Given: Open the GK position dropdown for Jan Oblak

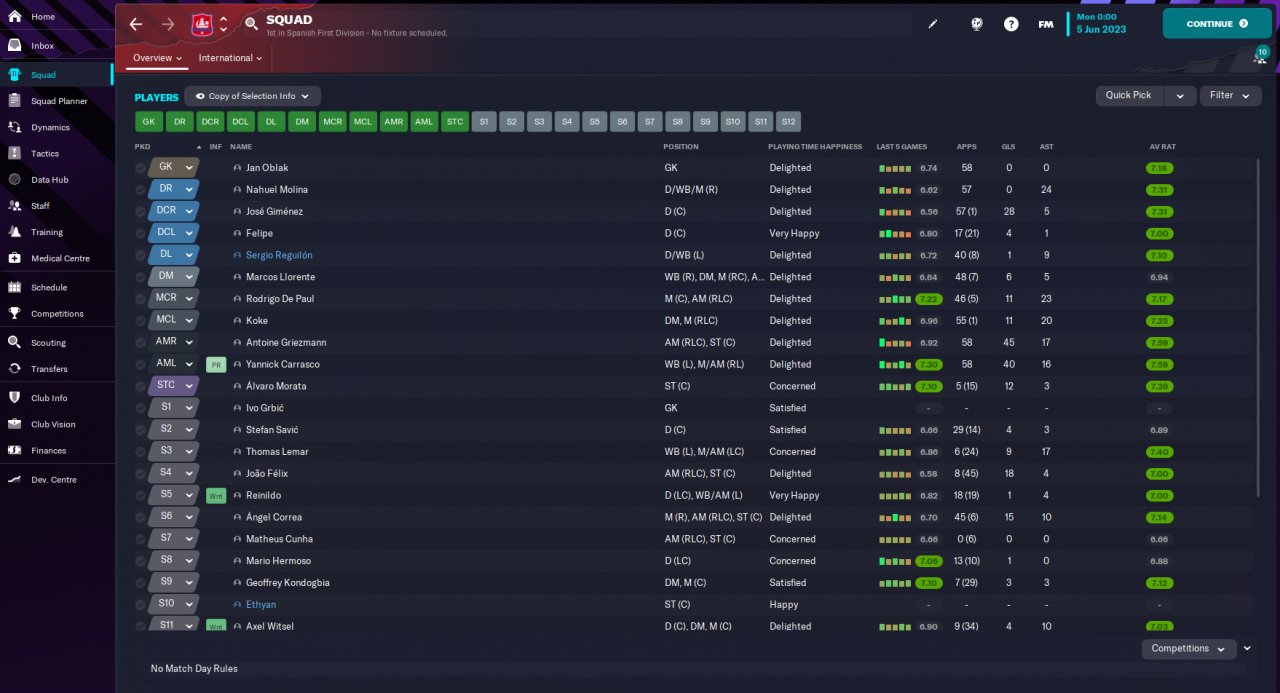Looking at the screenshot, I should click(x=173, y=167).
